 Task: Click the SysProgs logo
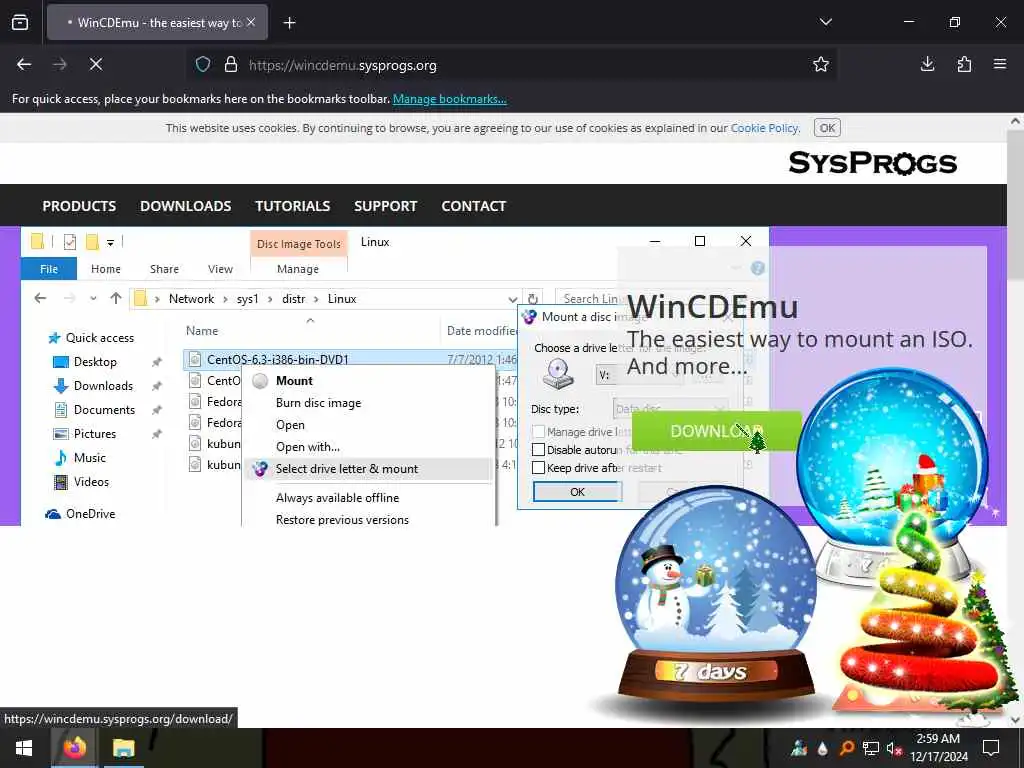(872, 163)
